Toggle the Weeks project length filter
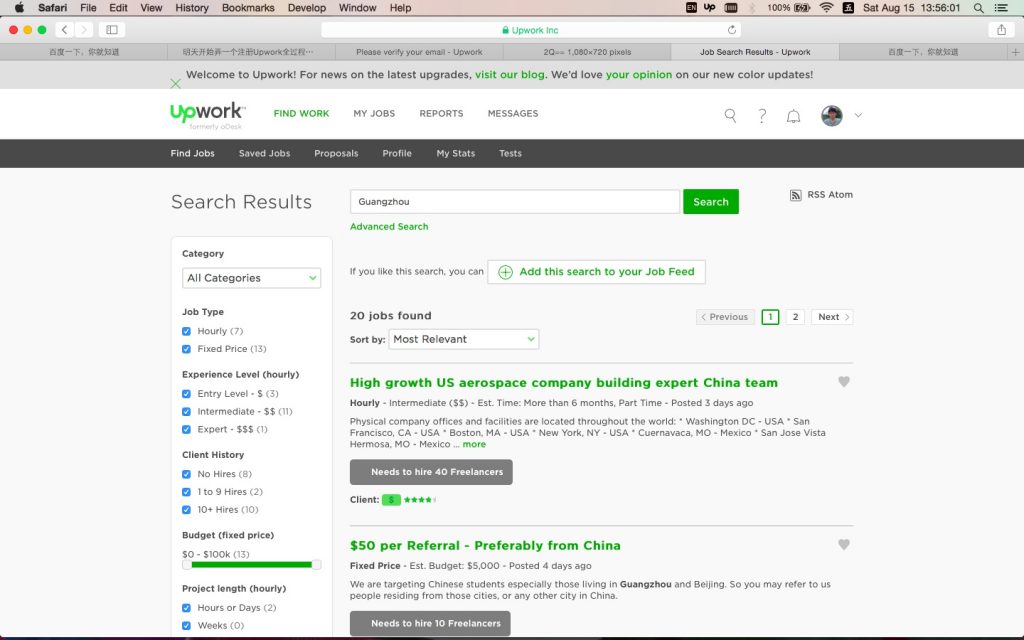The width and height of the screenshot is (1024, 640). click(186, 626)
